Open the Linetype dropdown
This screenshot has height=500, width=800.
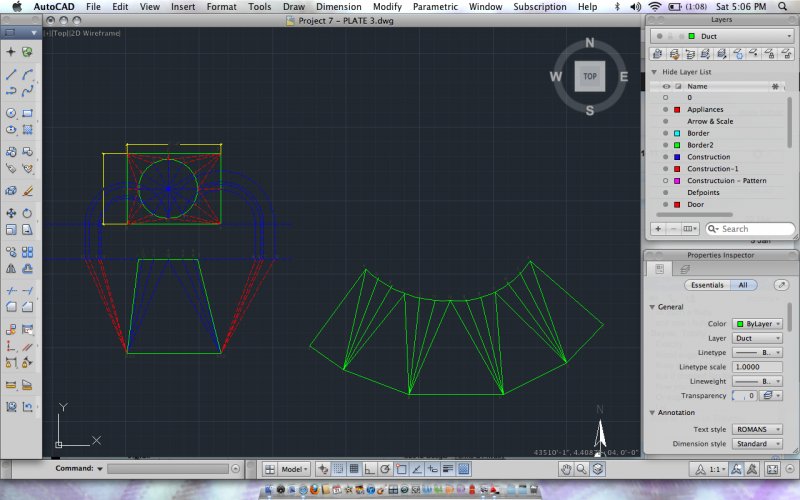pos(758,353)
